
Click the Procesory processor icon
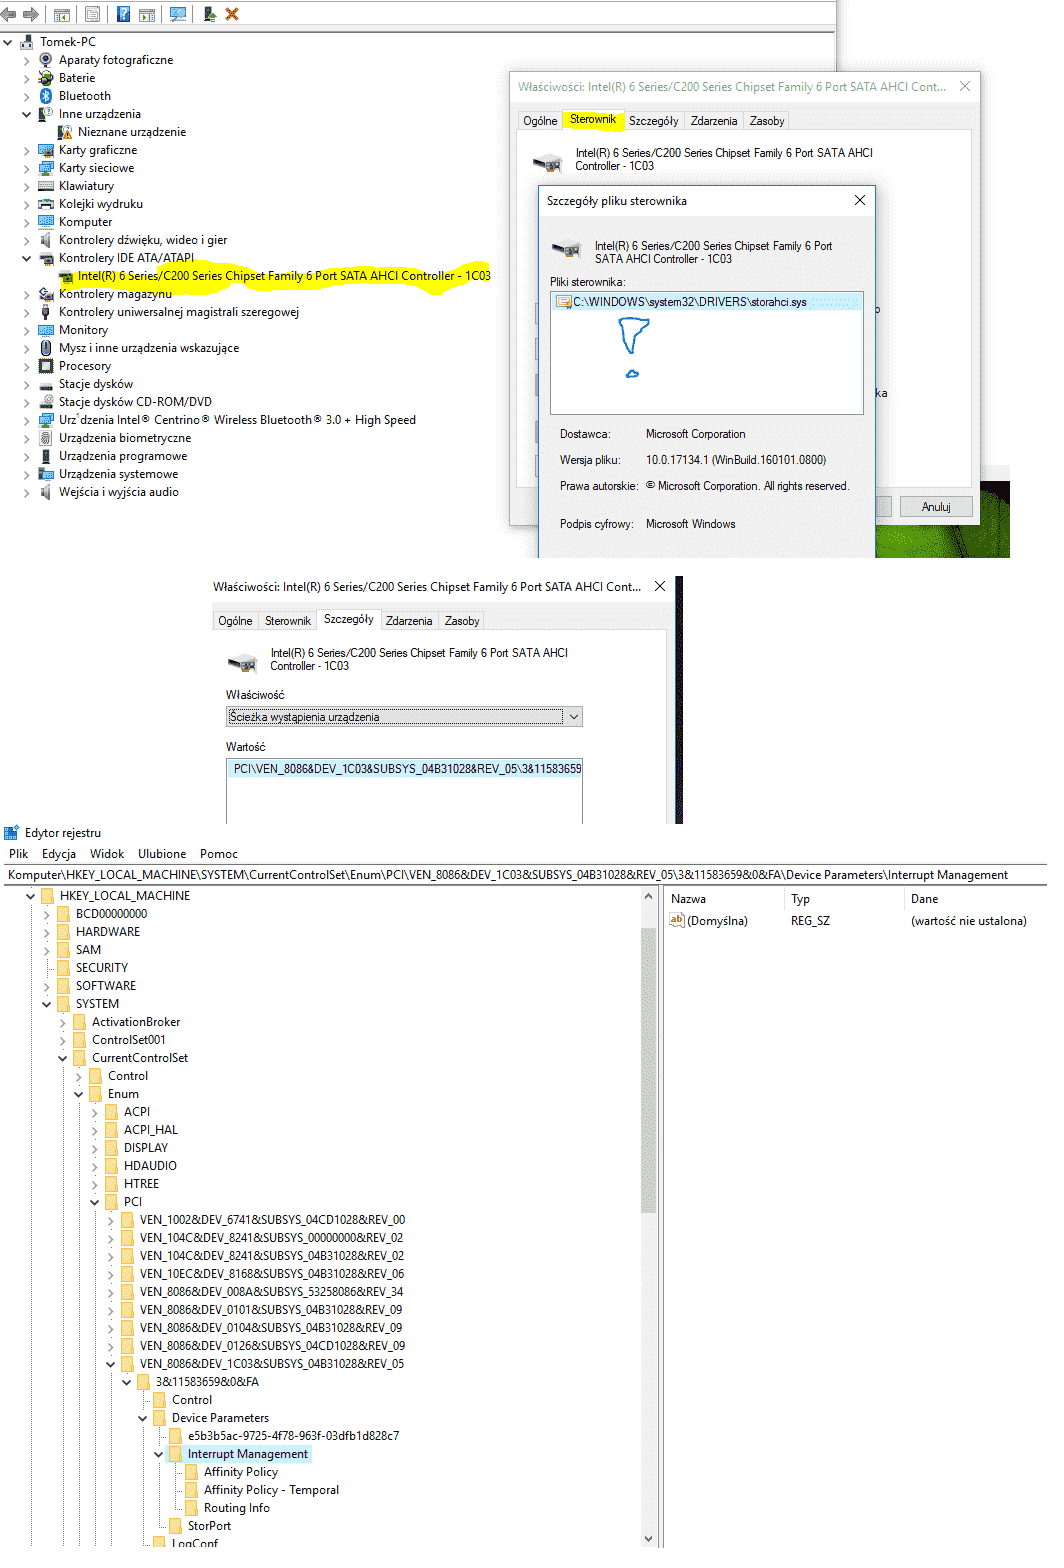click(x=46, y=366)
